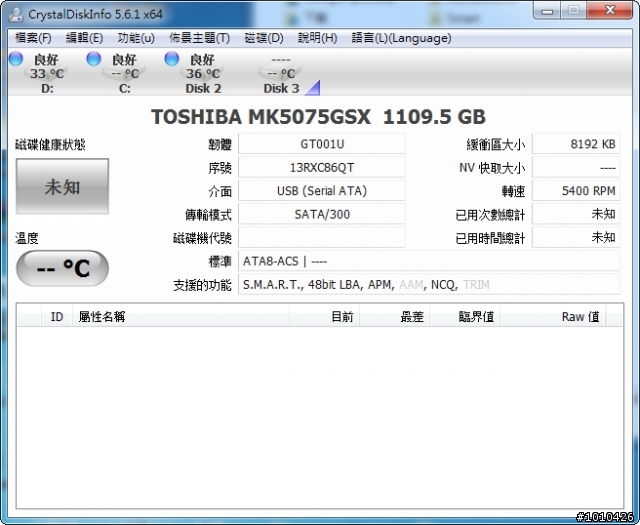Screen dimensions: 640x525
Task: Minimize the CrystalDiskInfo window
Action: [547, 11]
